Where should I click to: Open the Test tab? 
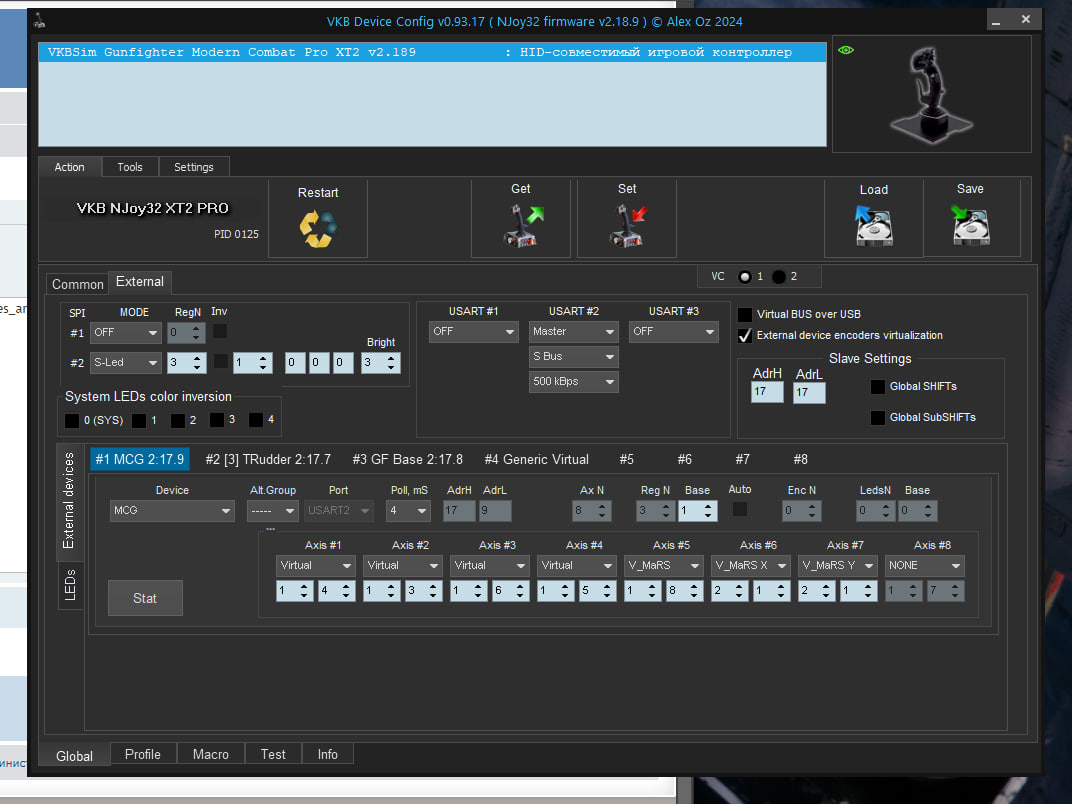273,754
